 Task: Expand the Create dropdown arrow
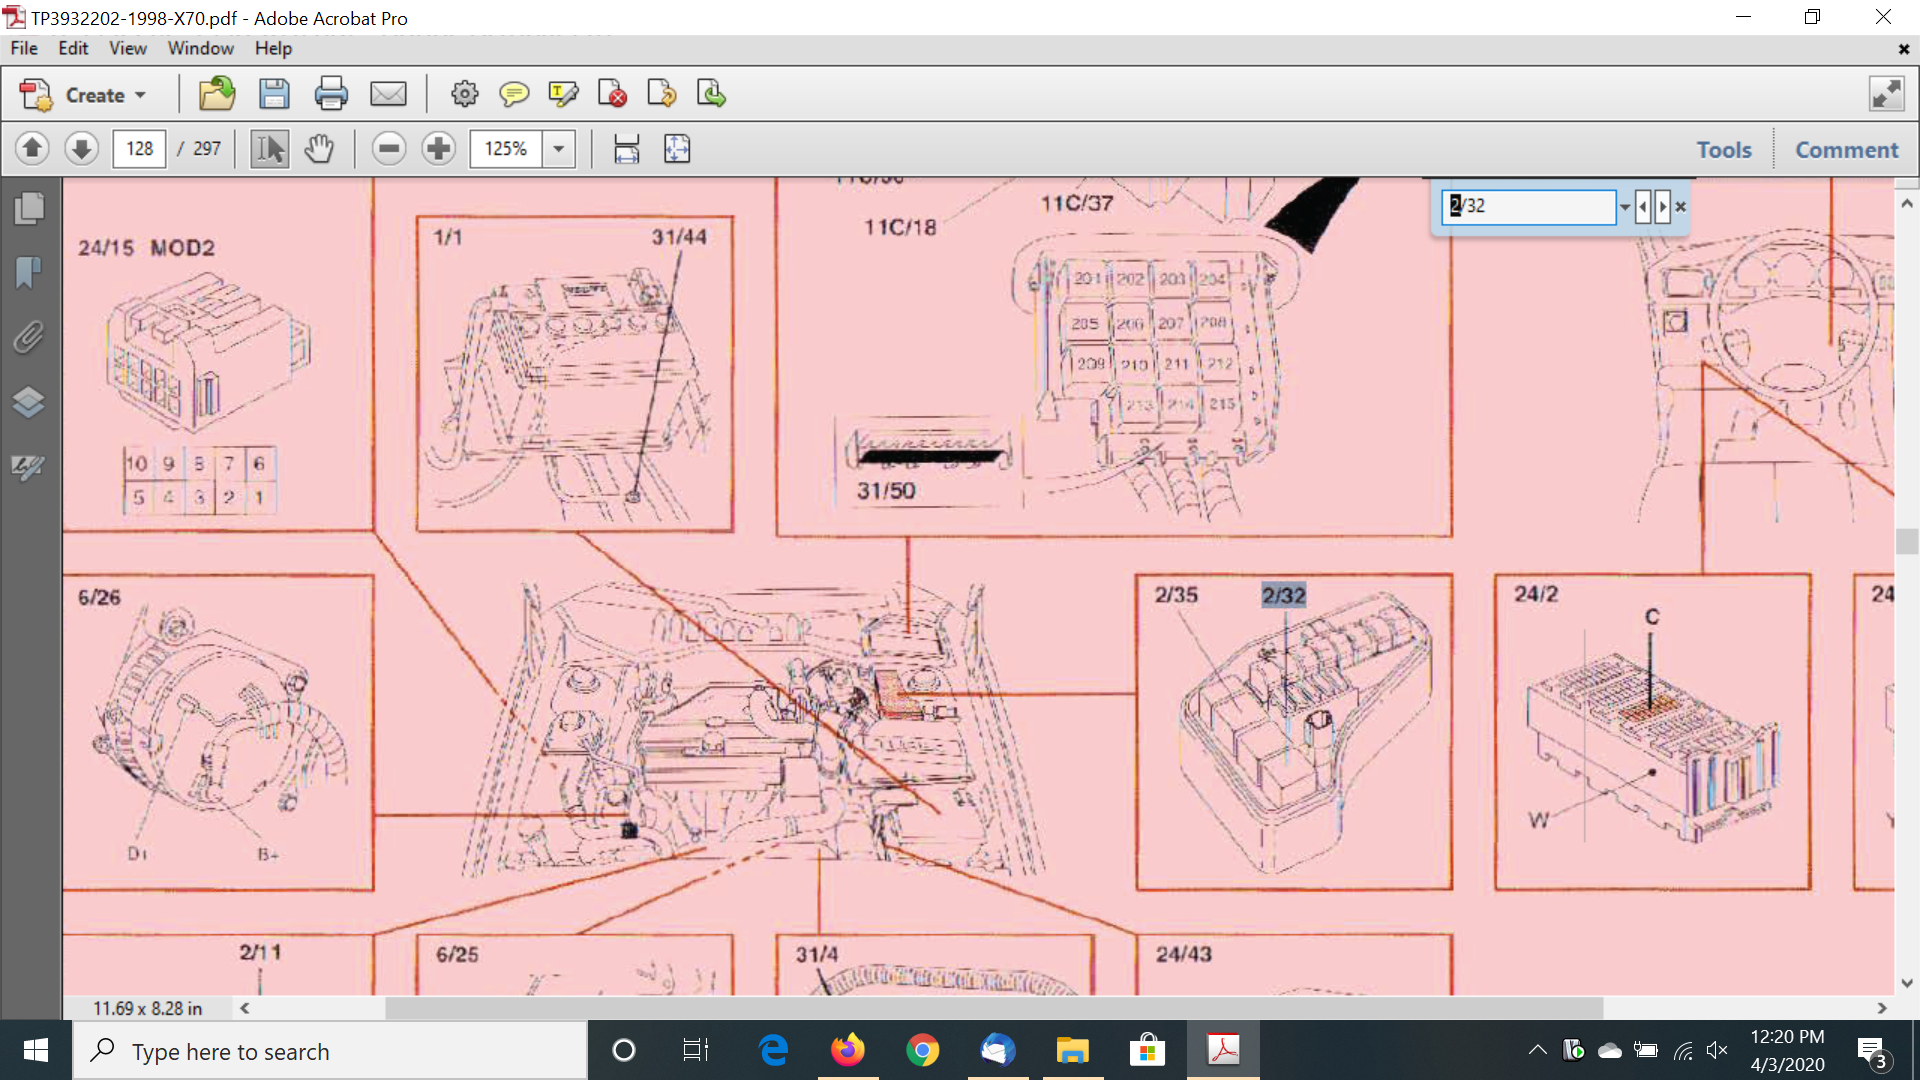[141, 95]
